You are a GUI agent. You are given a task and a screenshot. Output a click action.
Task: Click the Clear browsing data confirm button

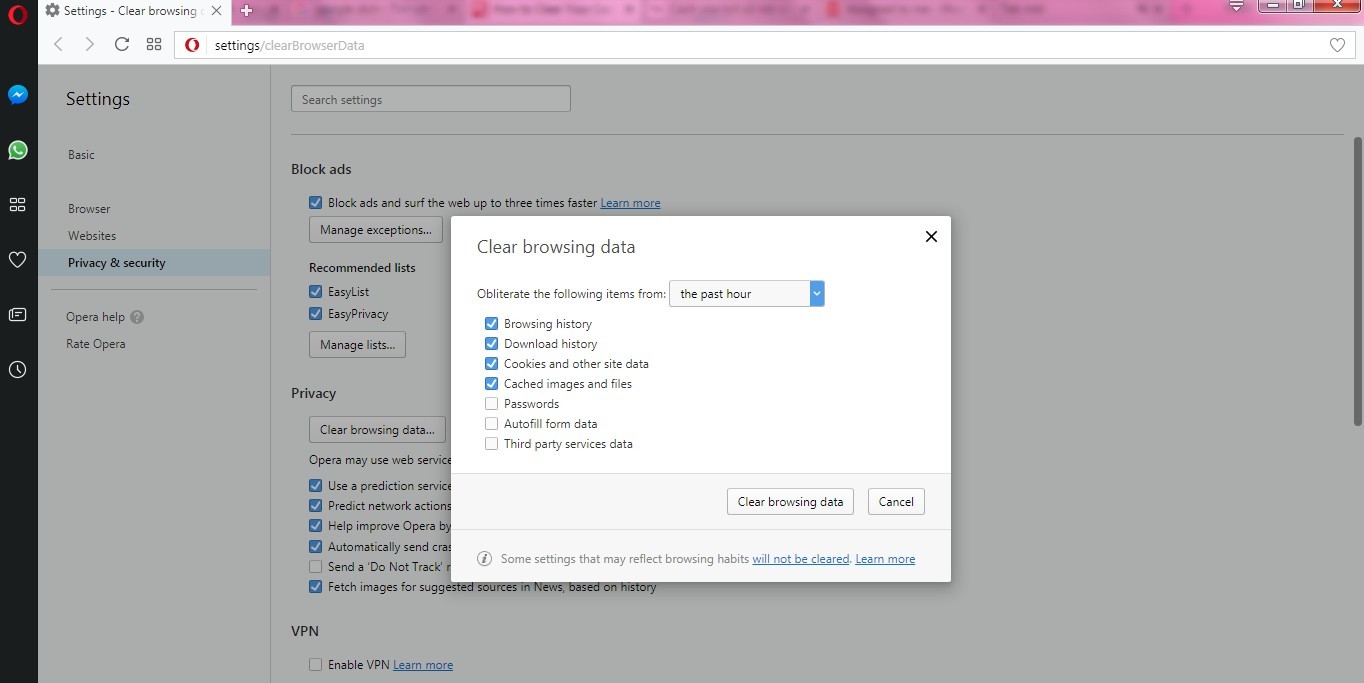point(790,502)
